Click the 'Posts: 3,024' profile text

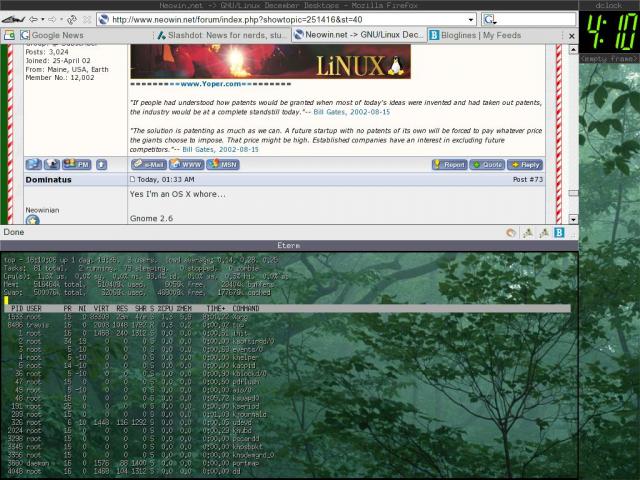[47, 52]
